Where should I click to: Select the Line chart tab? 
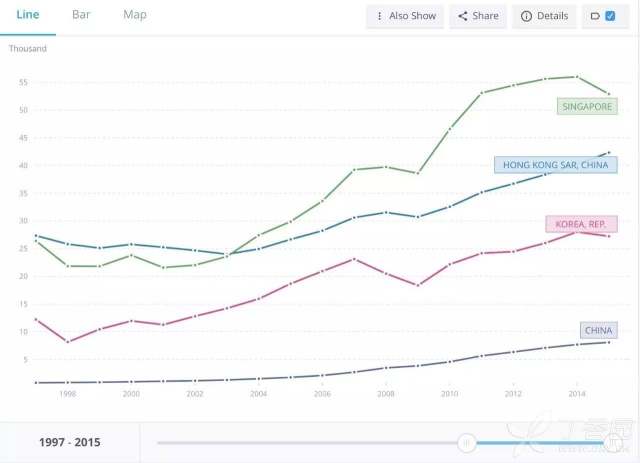[x=28, y=15]
